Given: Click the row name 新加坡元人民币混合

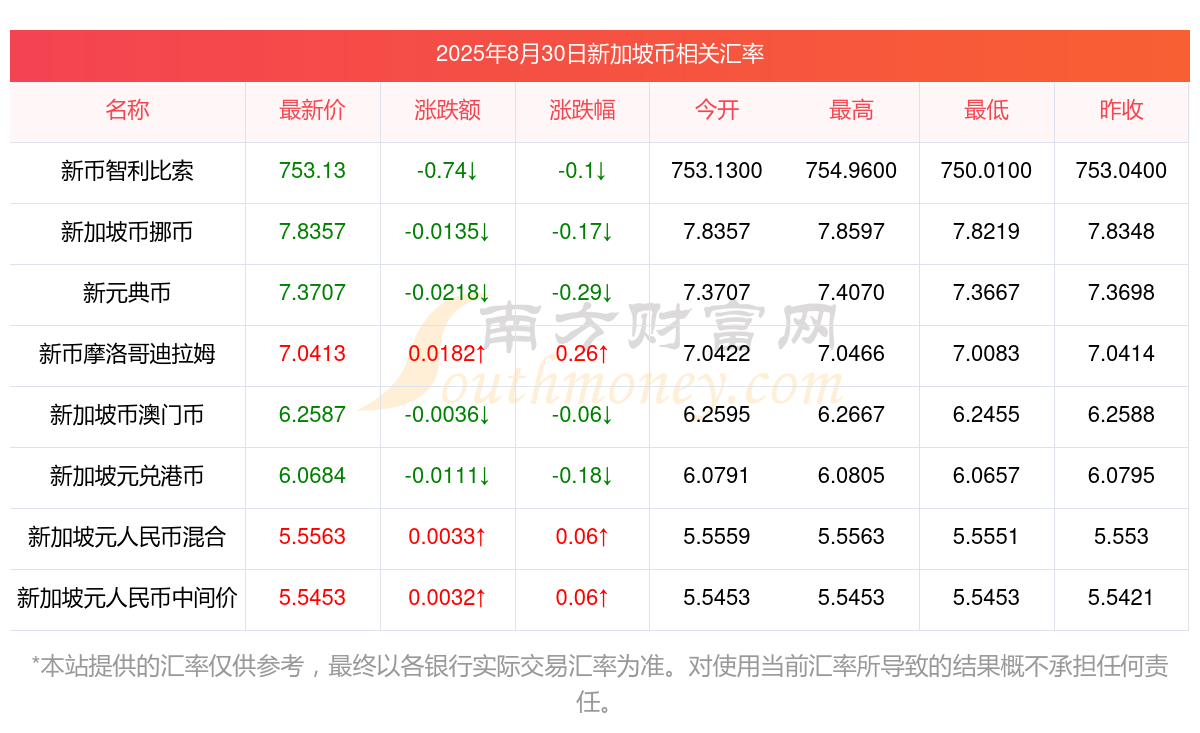Looking at the screenshot, I should click(127, 538).
